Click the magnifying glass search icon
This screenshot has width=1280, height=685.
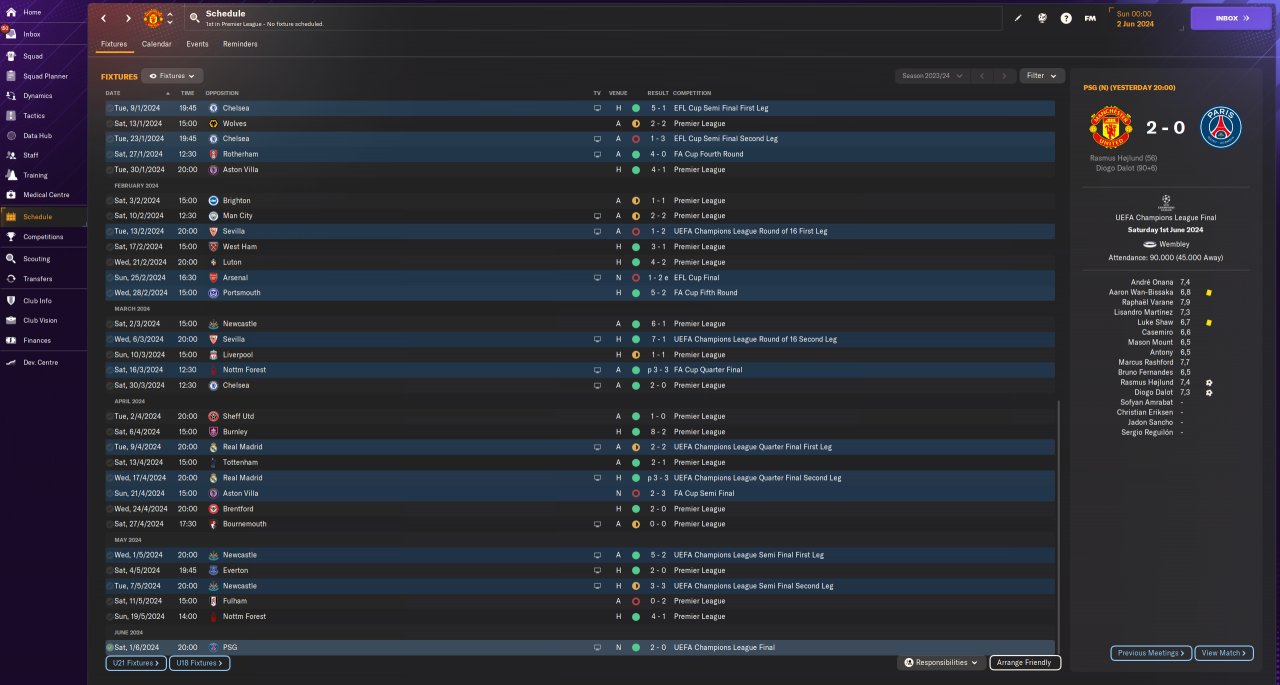pyautogui.click(x=194, y=18)
